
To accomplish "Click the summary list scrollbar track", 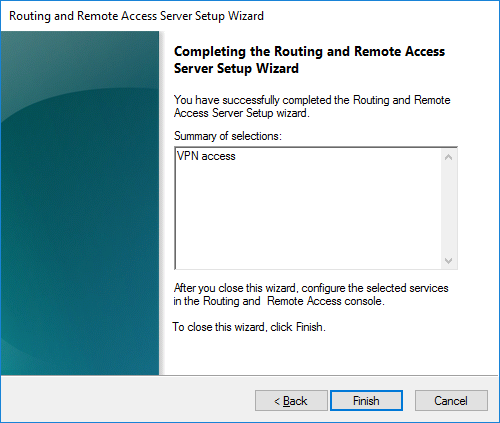I will click(449, 209).
